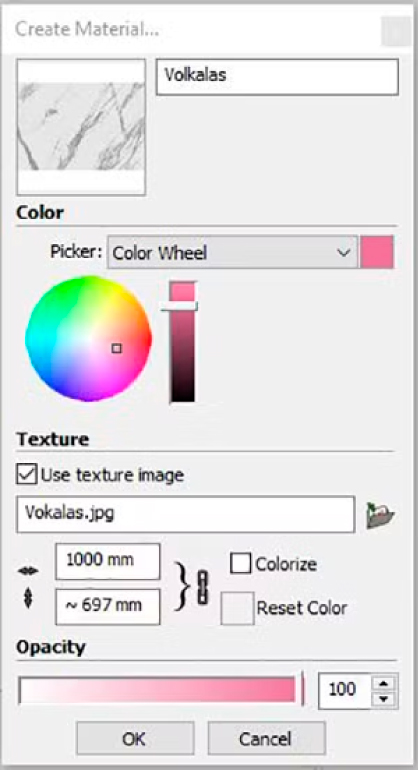Confirm material with OK button
418x770 pixels.
[135, 738]
